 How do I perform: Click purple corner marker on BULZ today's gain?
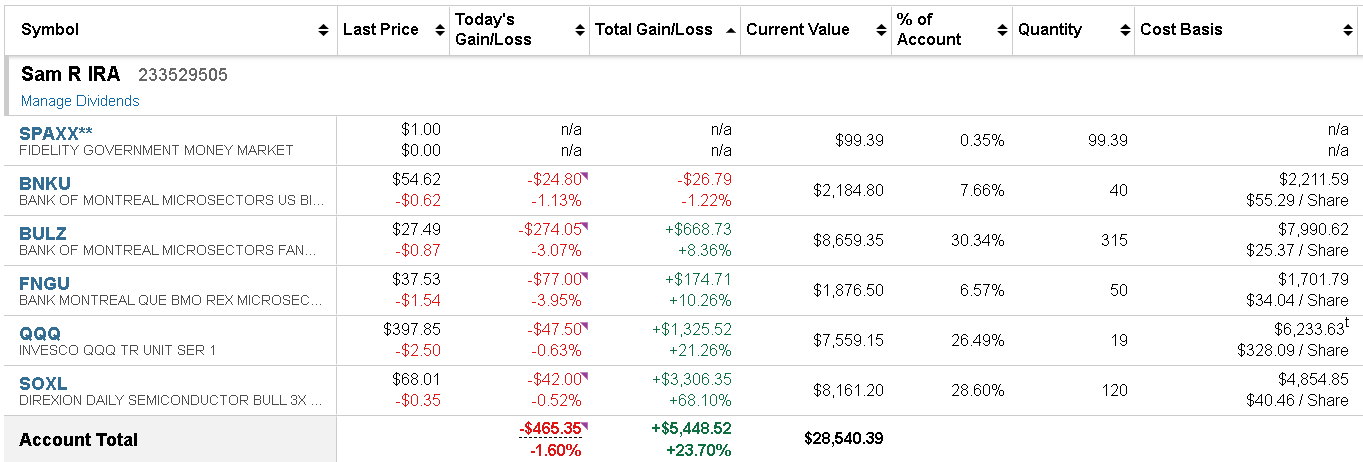585,226
